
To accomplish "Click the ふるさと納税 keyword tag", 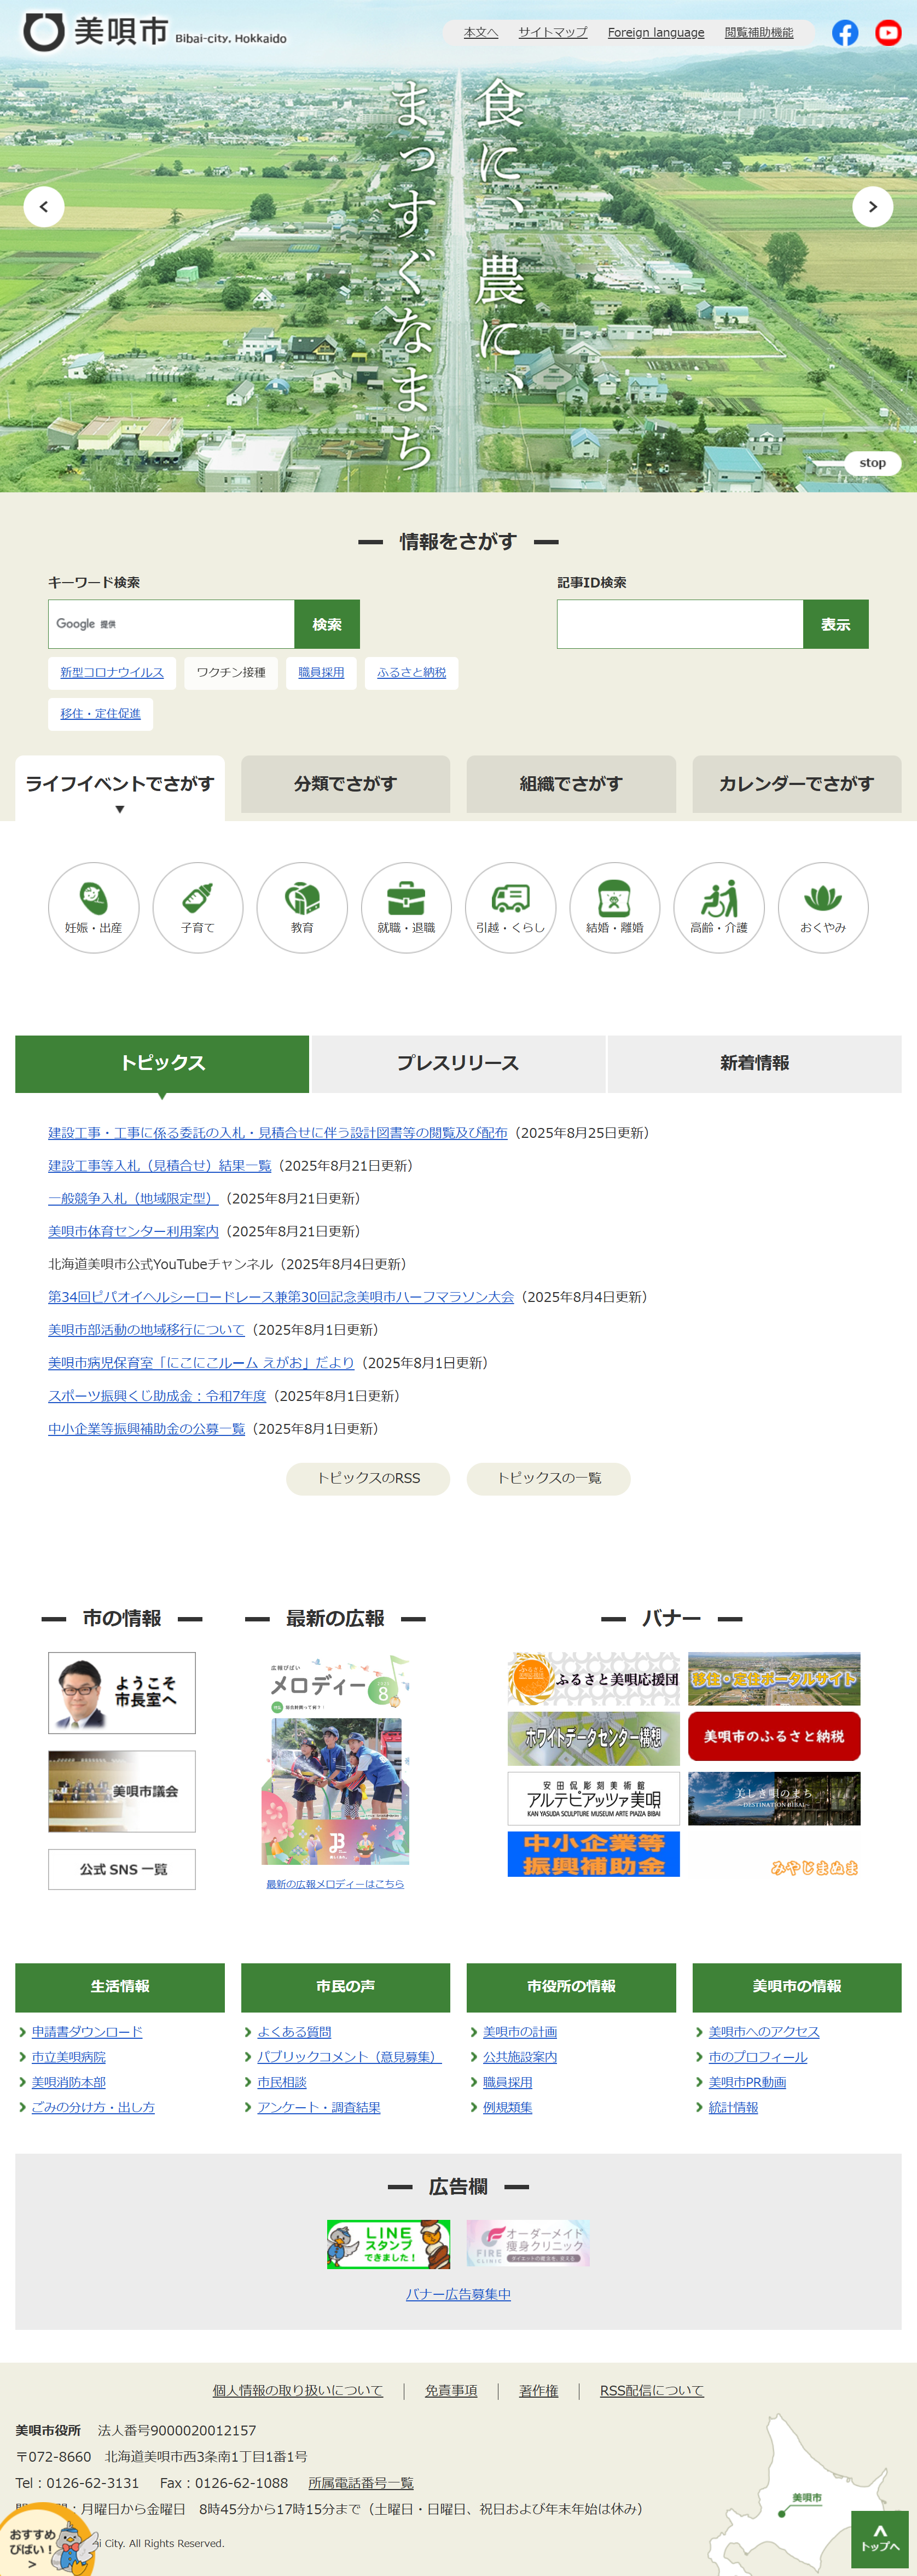I will [x=412, y=673].
